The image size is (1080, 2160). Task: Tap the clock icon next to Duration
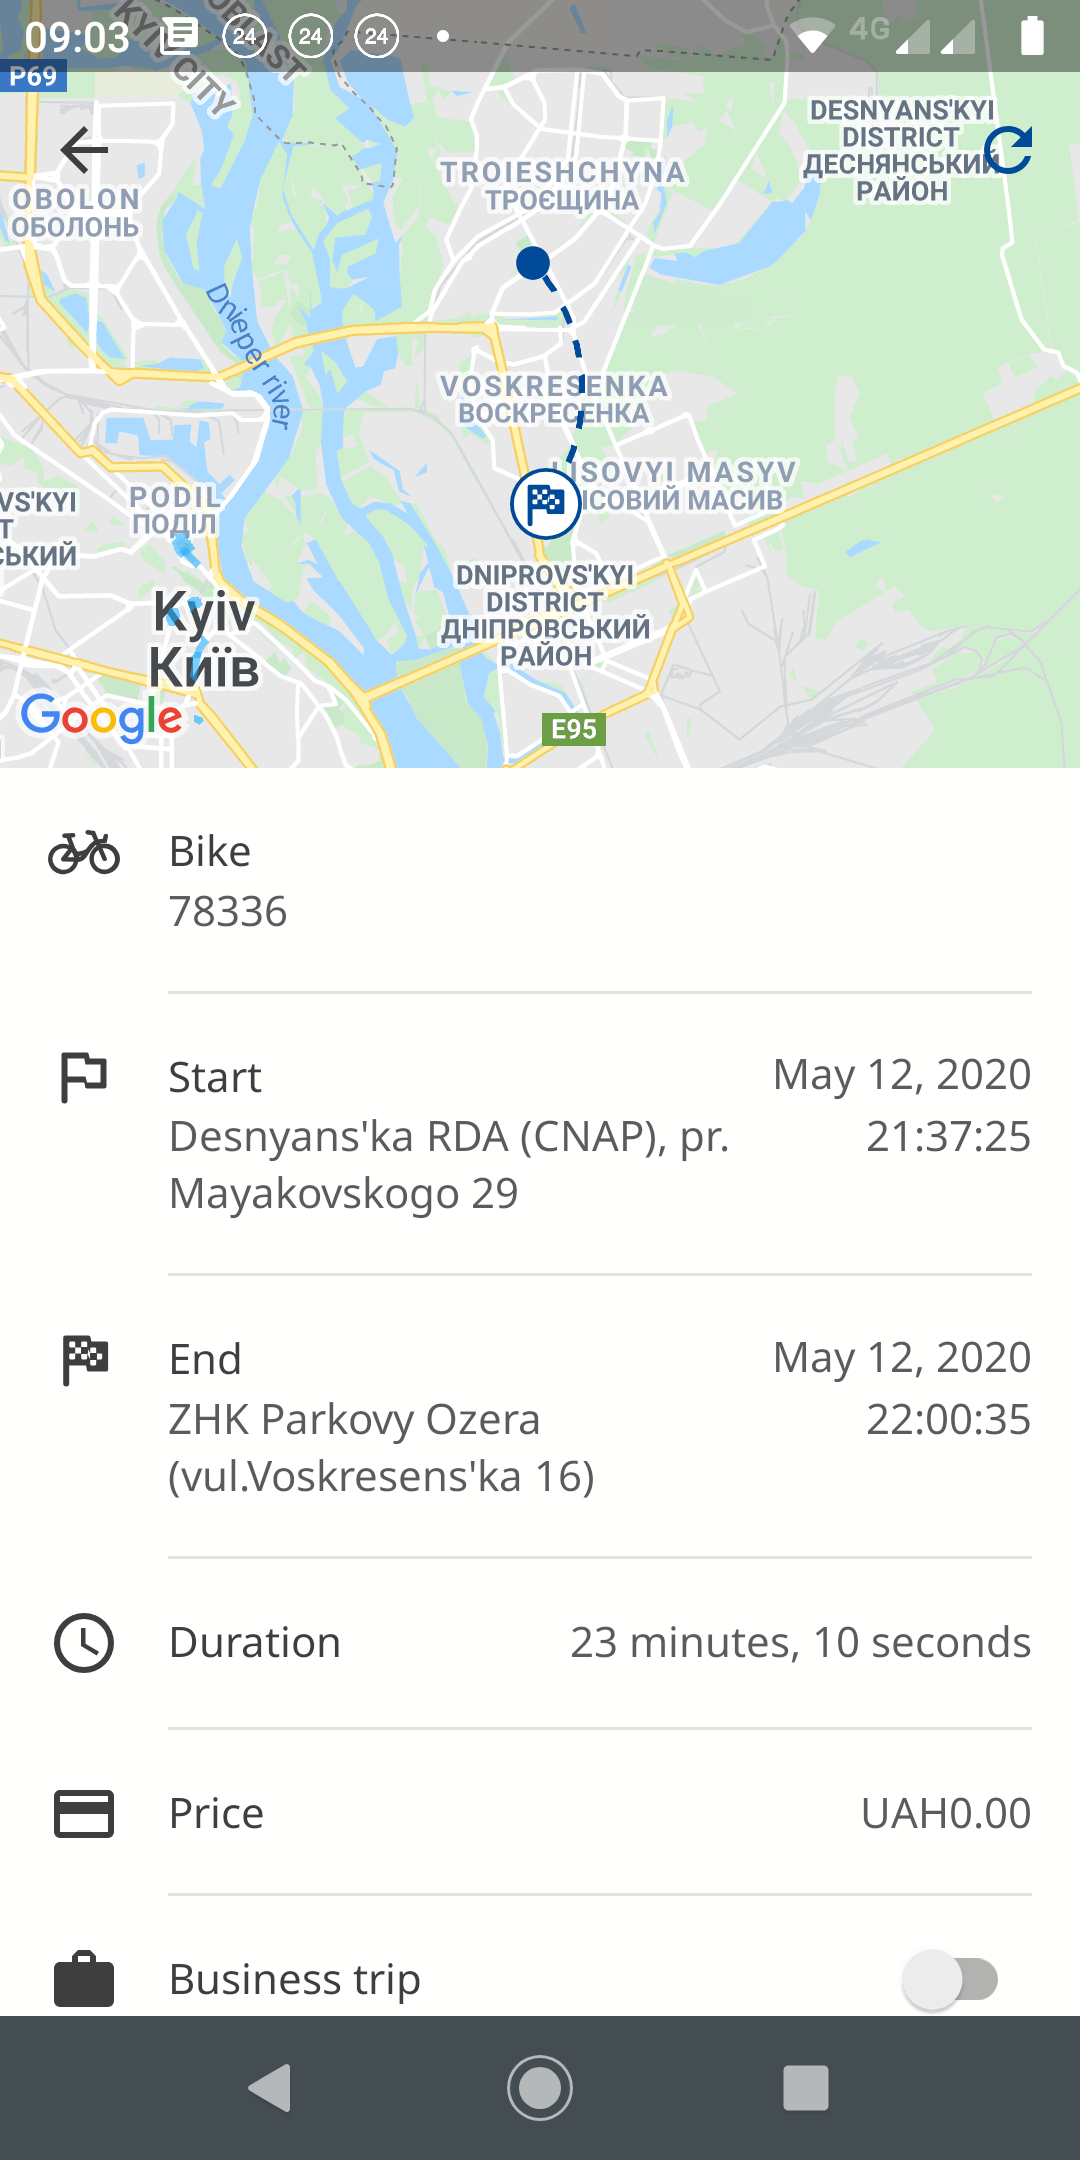point(84,1643)
